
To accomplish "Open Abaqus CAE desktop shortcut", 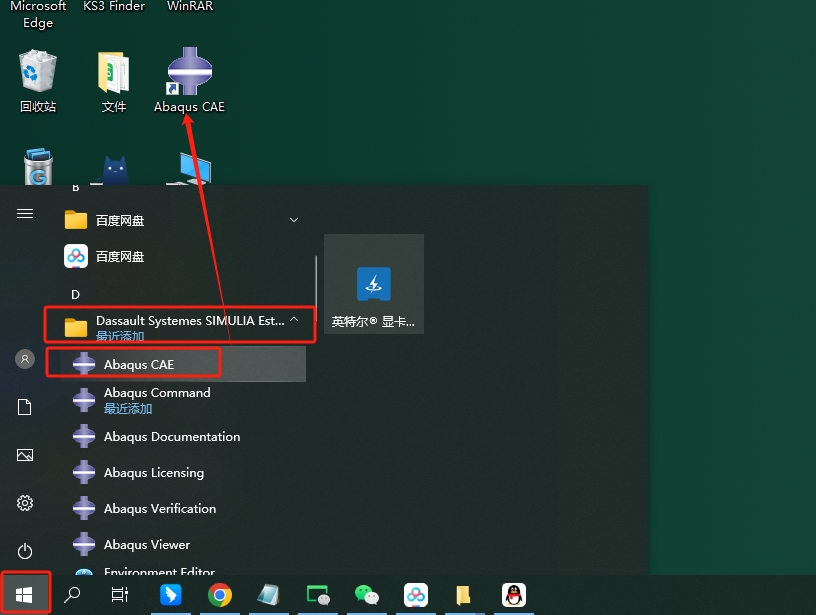I will 188,78.
